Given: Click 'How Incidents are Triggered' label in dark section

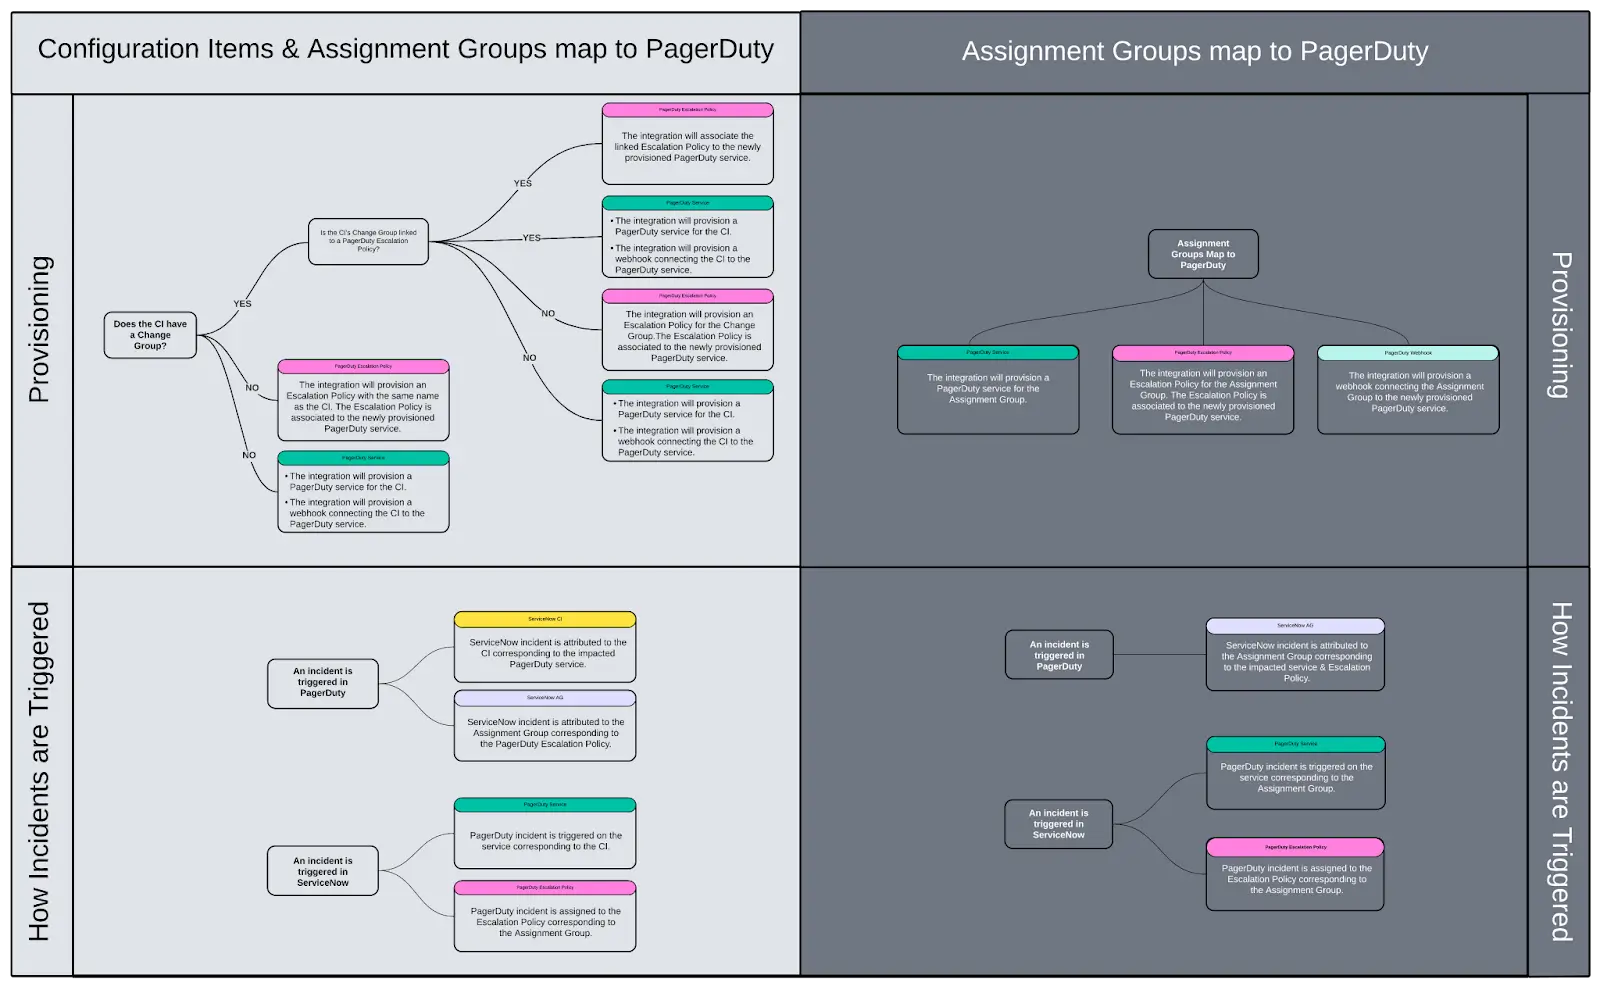Looking at the screenshot, I should (x=1561, y=771).
